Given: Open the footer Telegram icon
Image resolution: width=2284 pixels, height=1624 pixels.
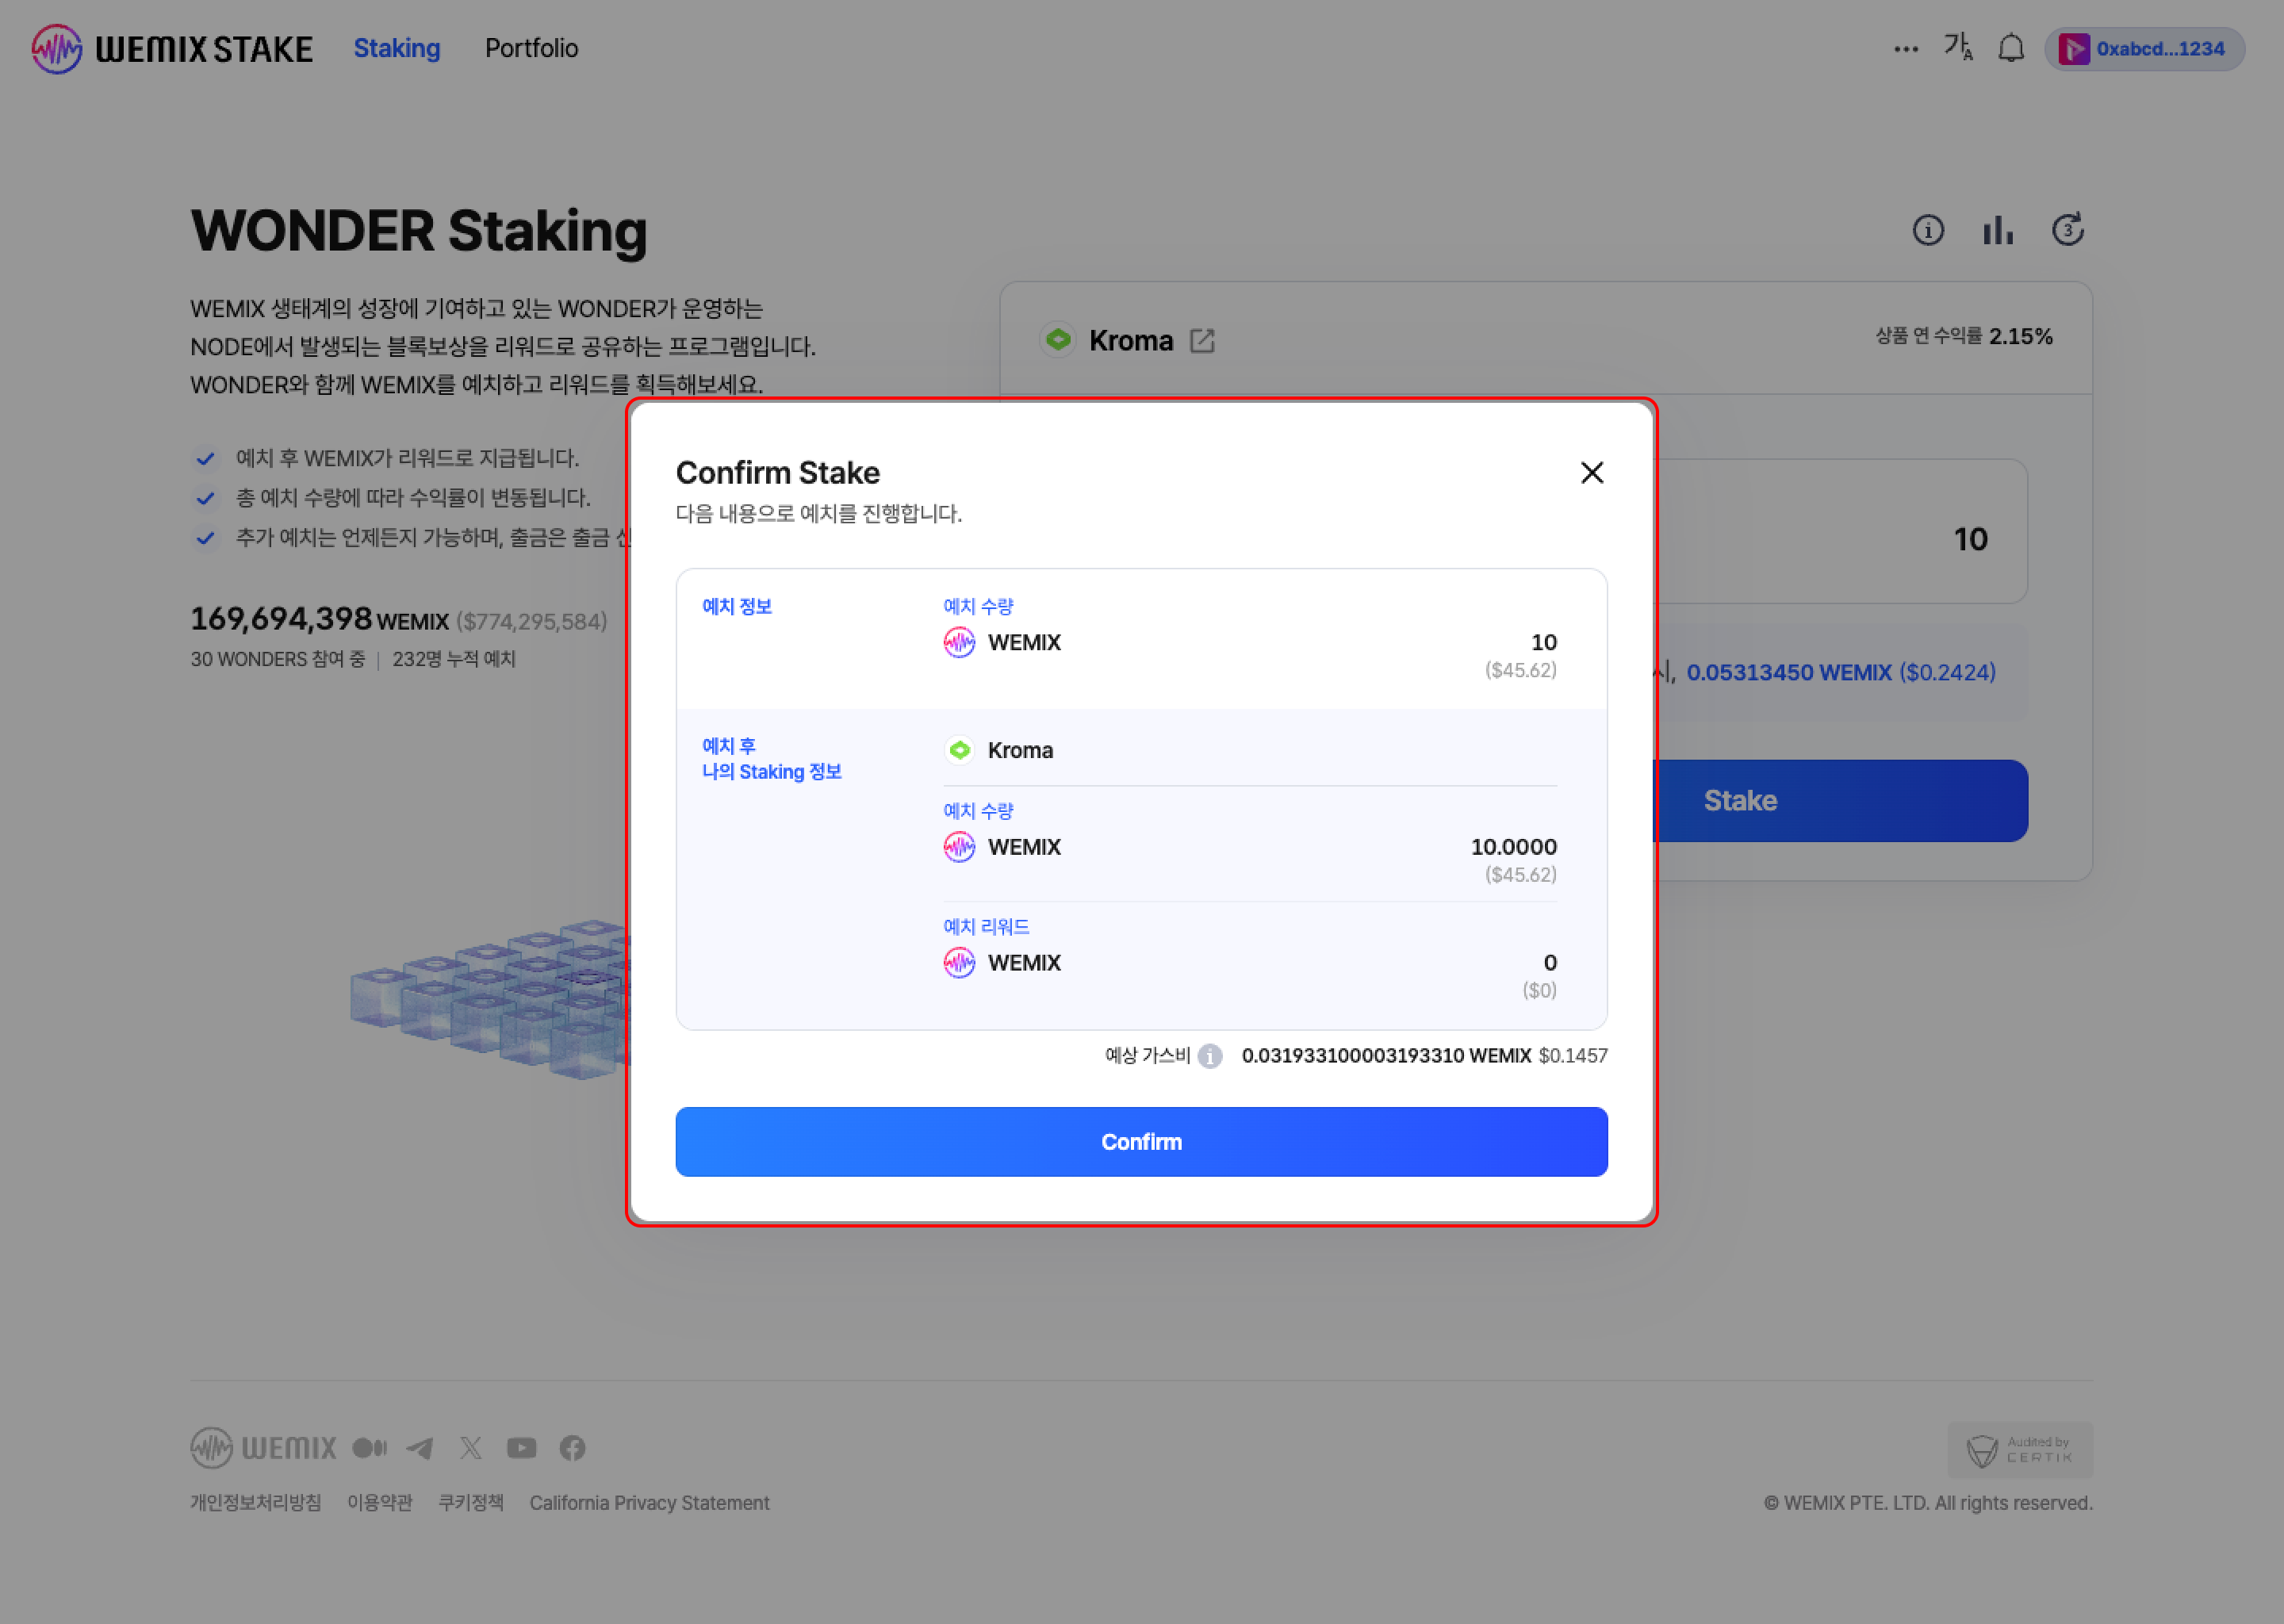Looking at the screenshot, I should click(x=420, y=1448).
